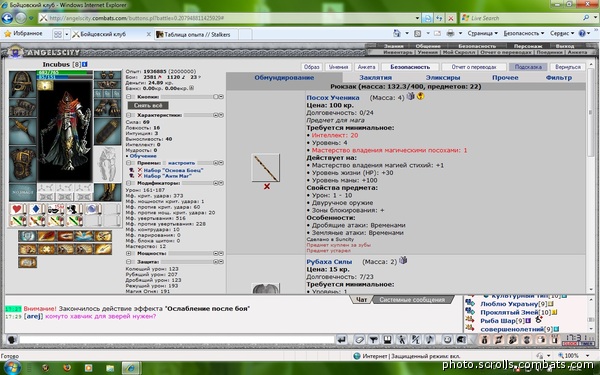Open the Internet Explorer taskbar icon
The image size is (600, 375).
(131, 368)
